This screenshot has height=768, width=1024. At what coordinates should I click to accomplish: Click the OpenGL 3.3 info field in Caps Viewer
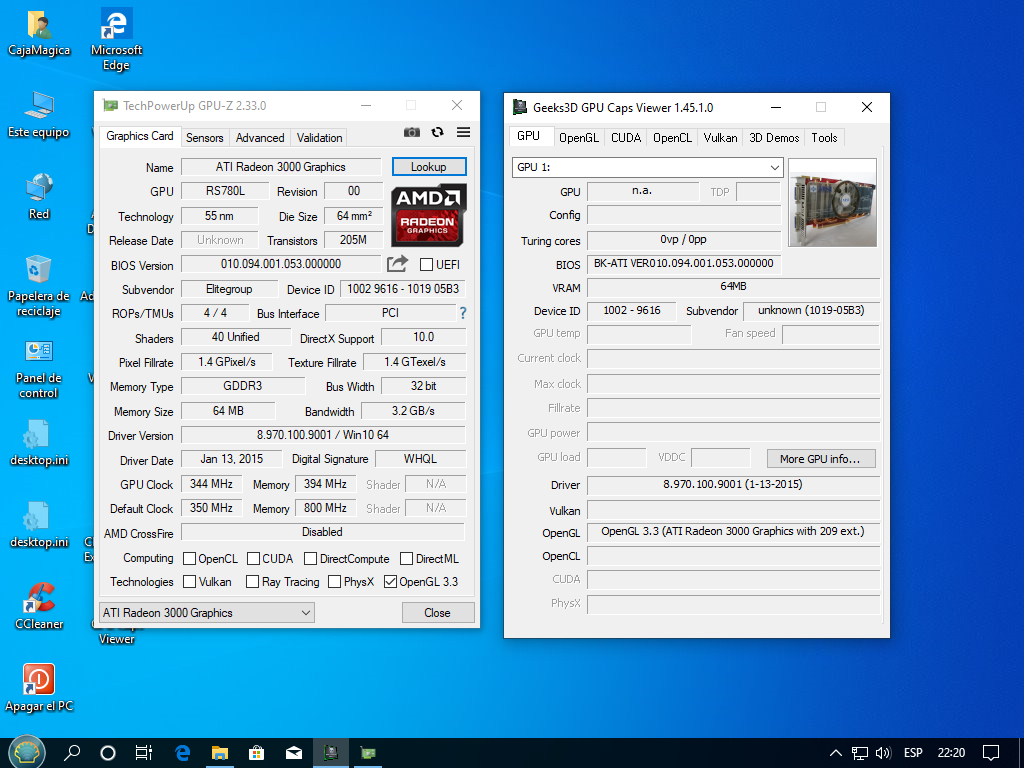tap(733, 532)
